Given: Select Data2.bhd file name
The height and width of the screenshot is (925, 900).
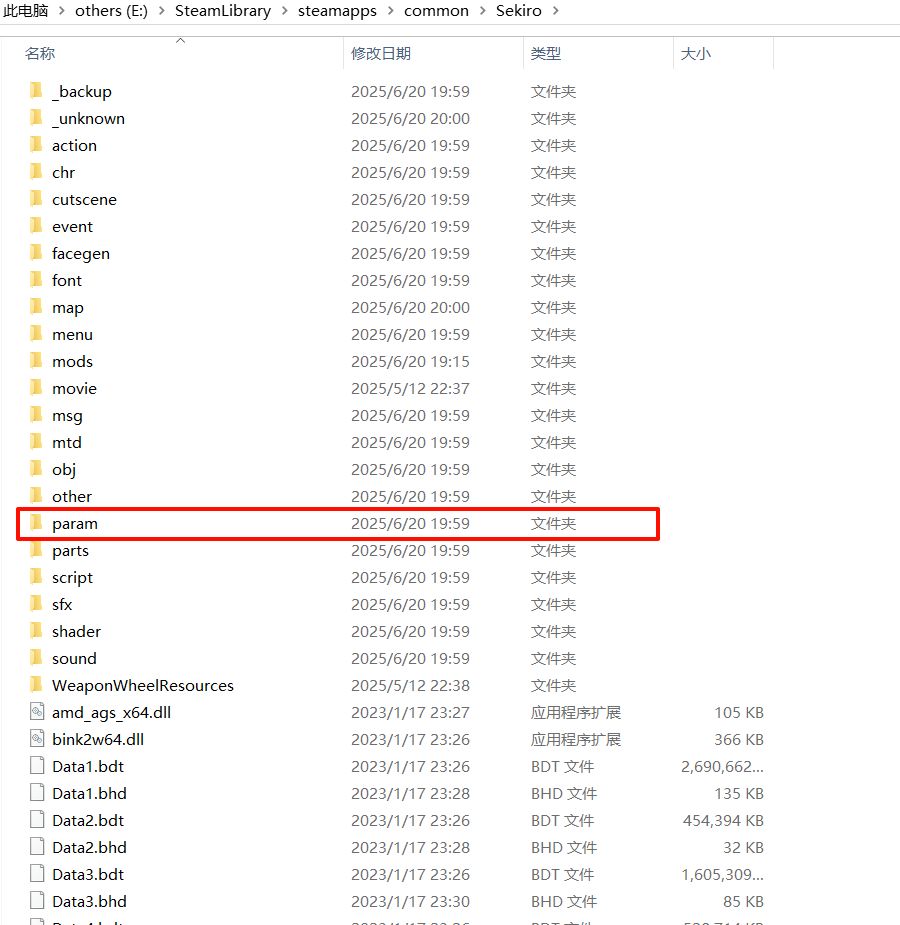Looking at the screenshot, I should [x=89, y=848].
